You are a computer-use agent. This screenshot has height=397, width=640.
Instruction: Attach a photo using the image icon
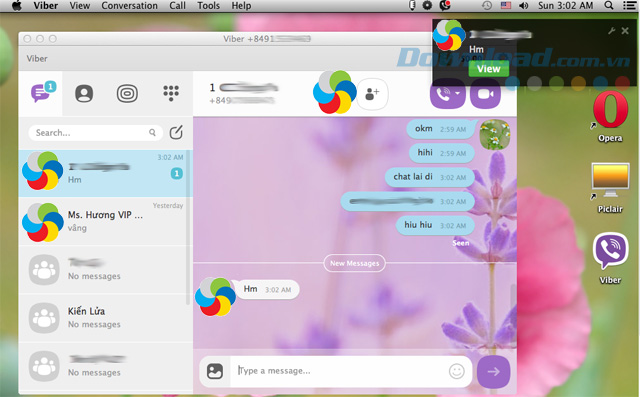click(x=215, y=371)
